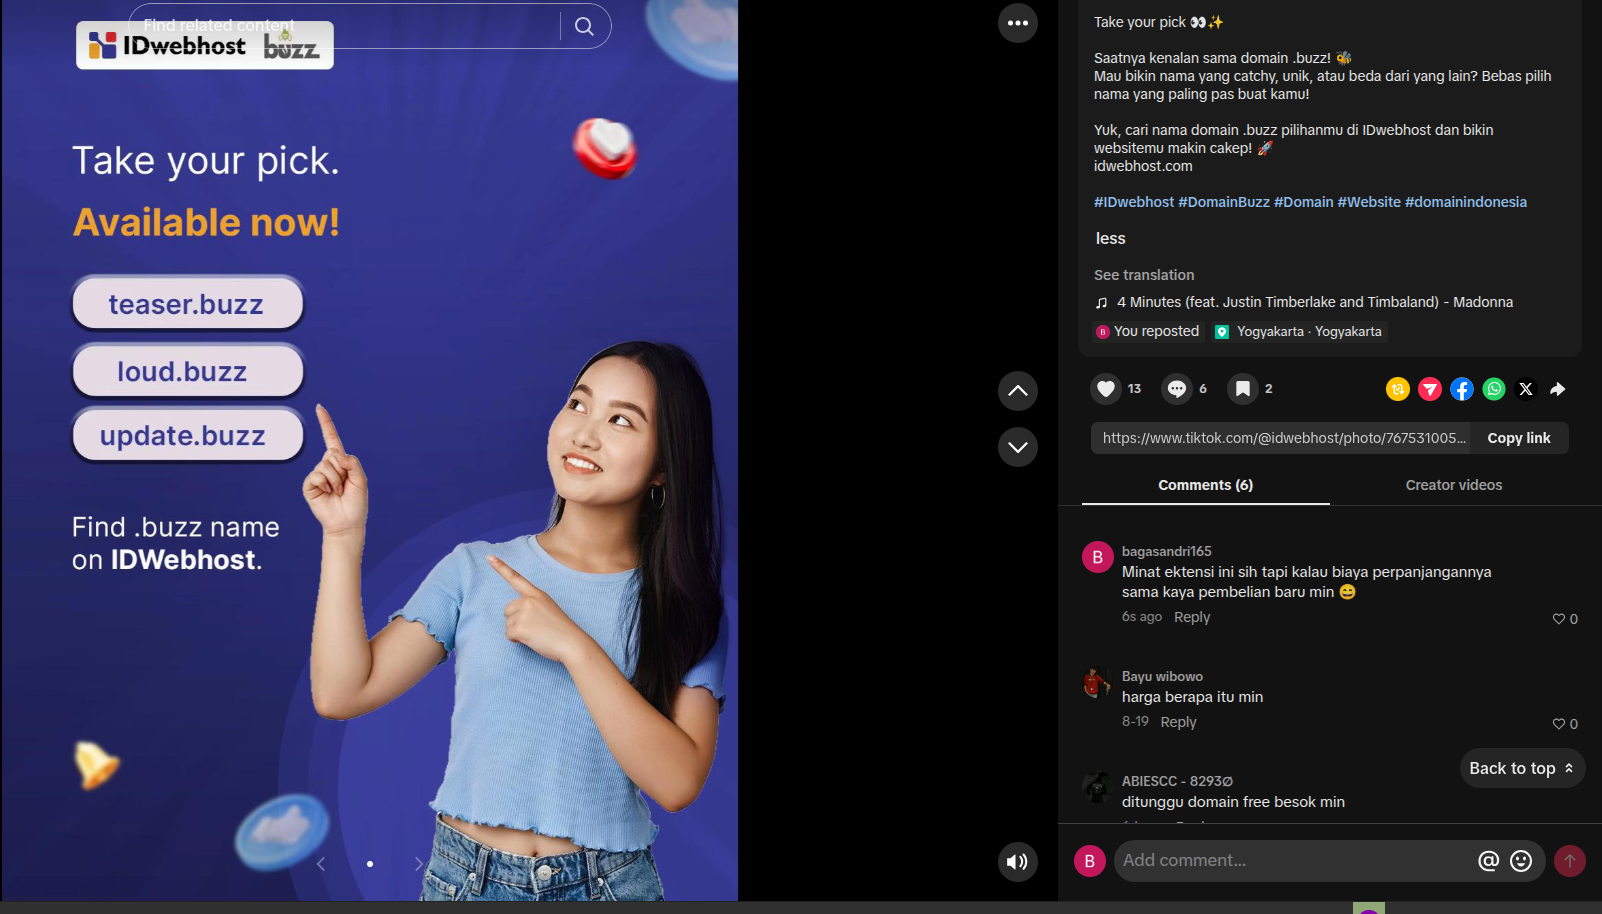Go to the previous video arrow

[x=1018, y=391]
